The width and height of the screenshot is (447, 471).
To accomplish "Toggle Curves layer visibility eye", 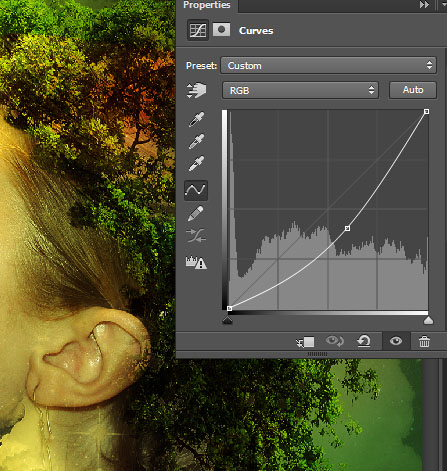I will 396,341.
